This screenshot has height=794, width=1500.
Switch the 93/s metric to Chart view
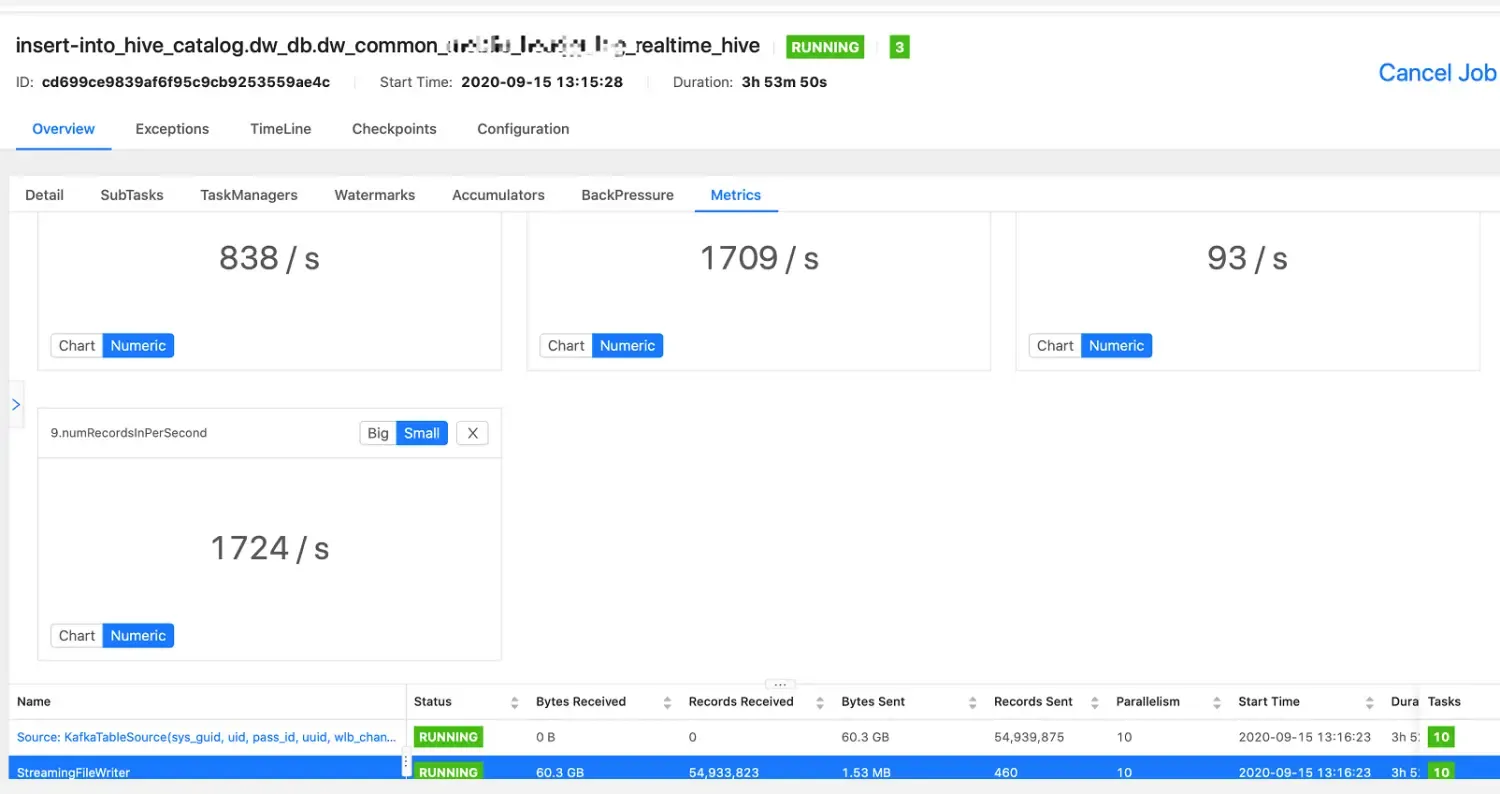tap(1054, 345)
